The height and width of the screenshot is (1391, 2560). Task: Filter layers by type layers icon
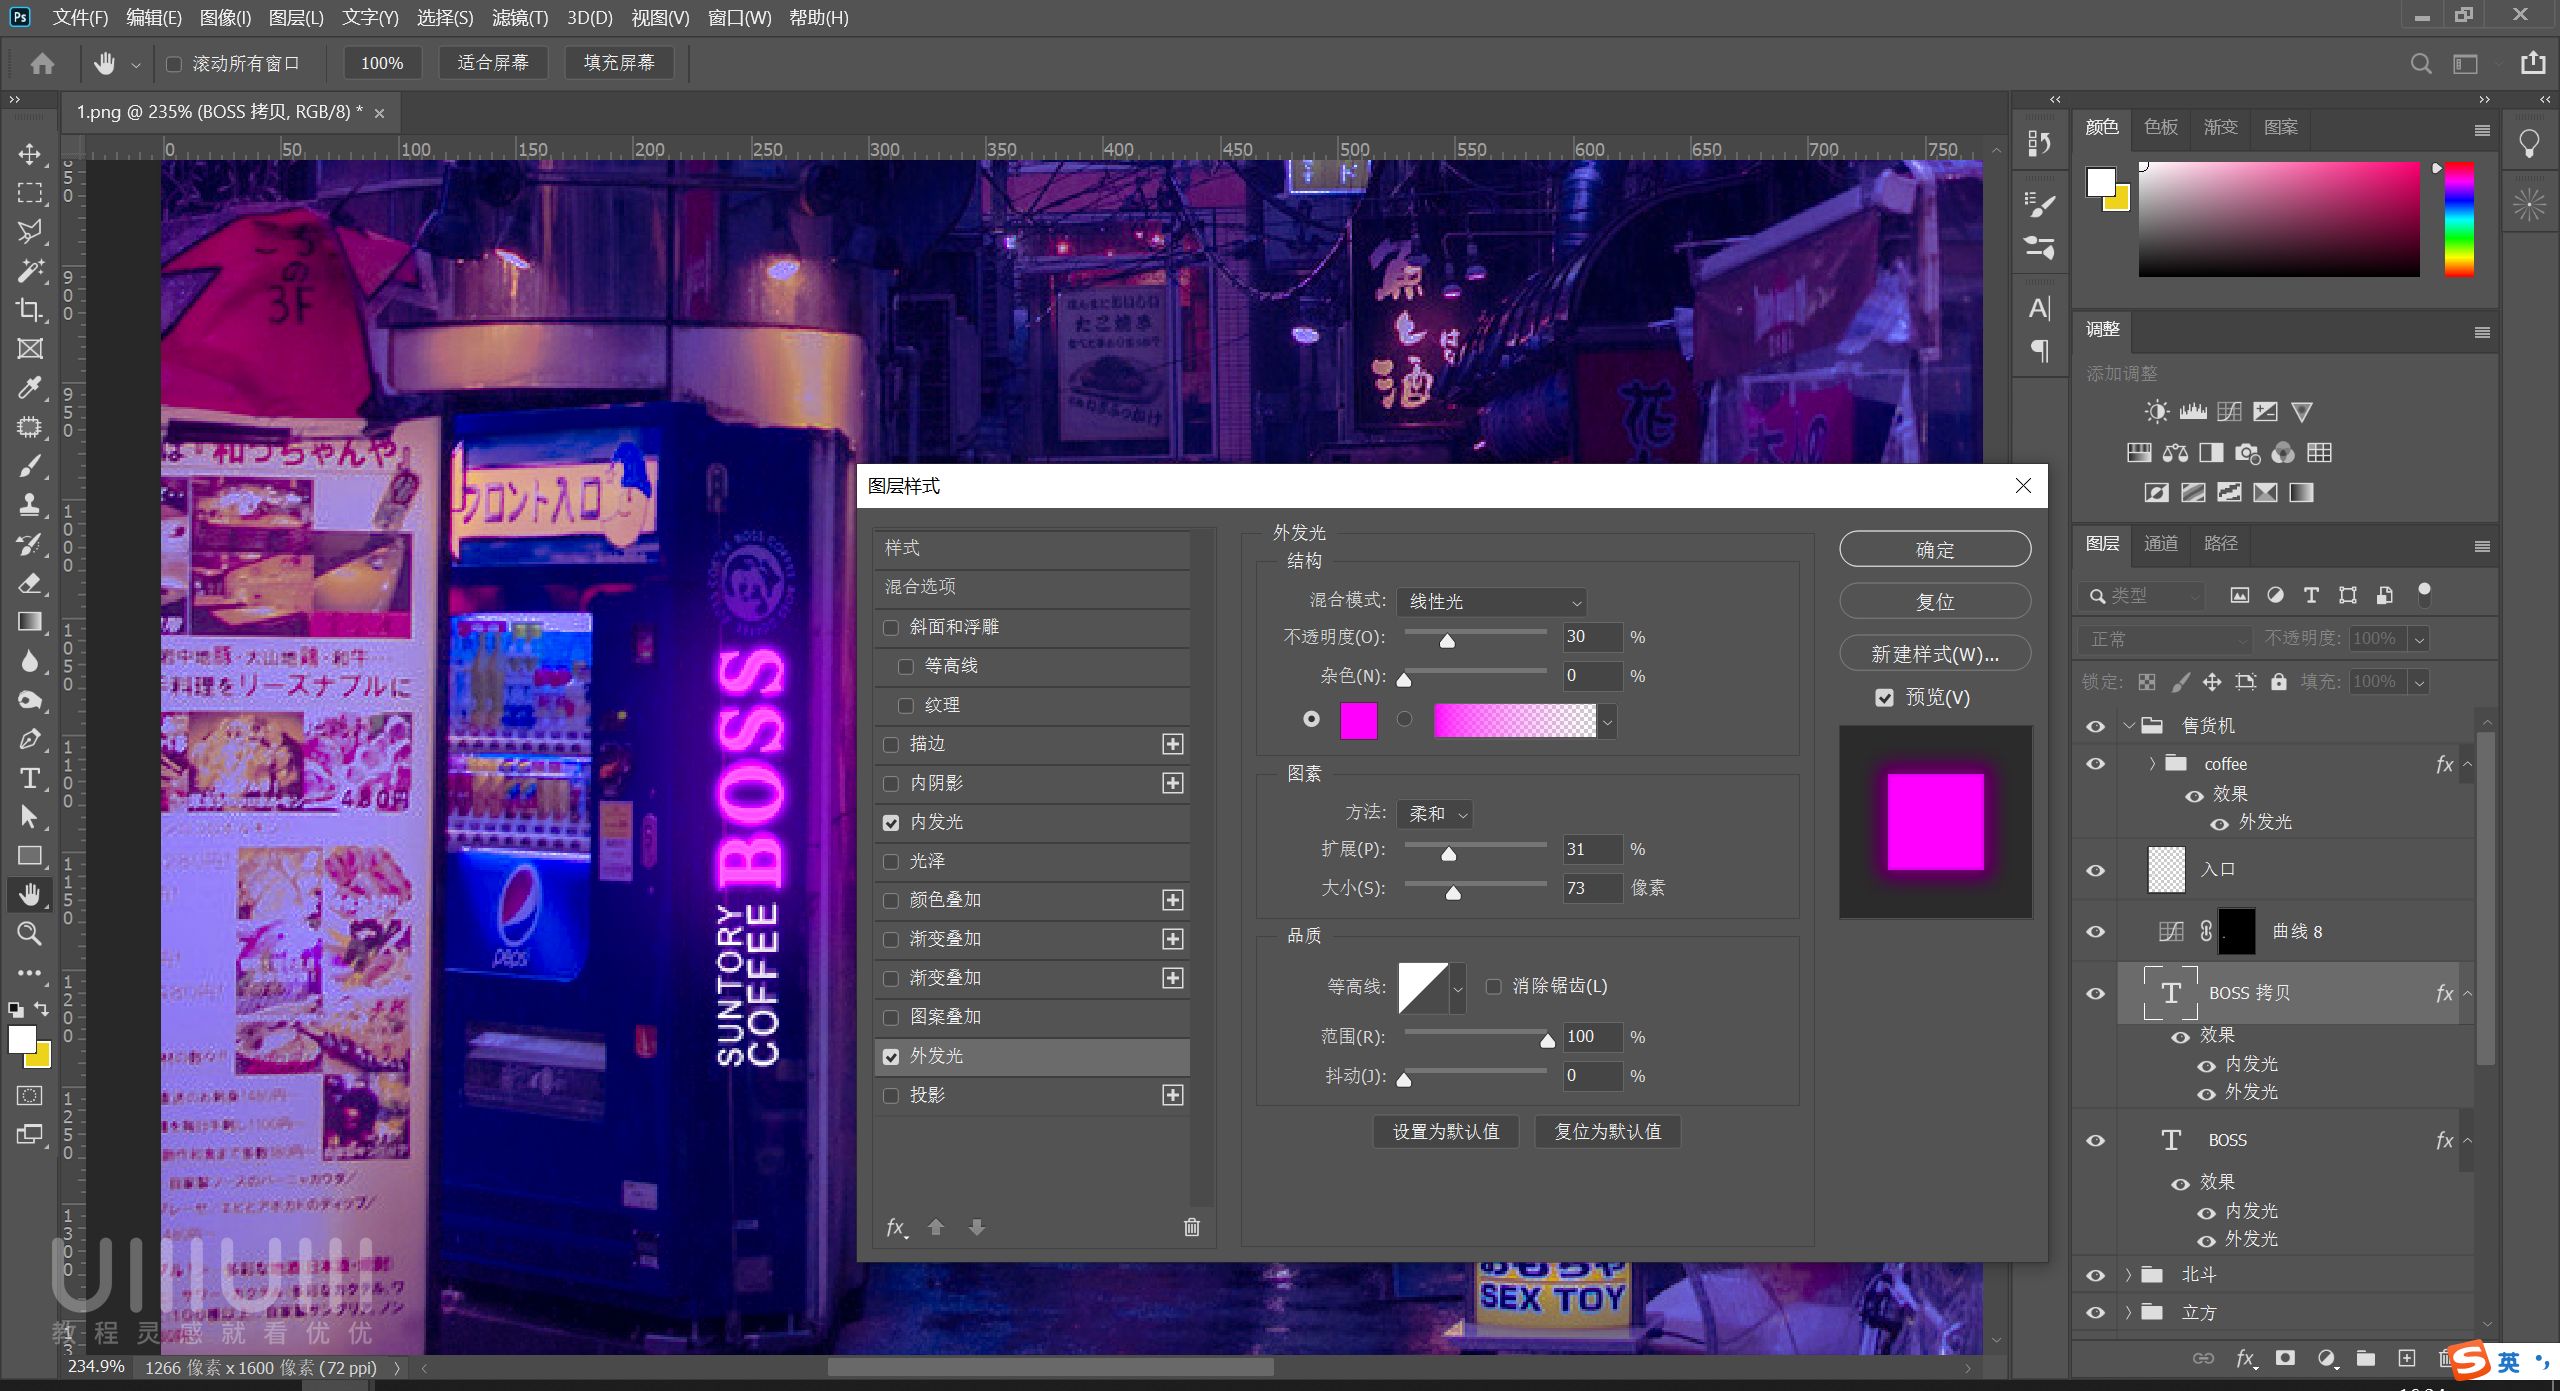pos(2311,596)
